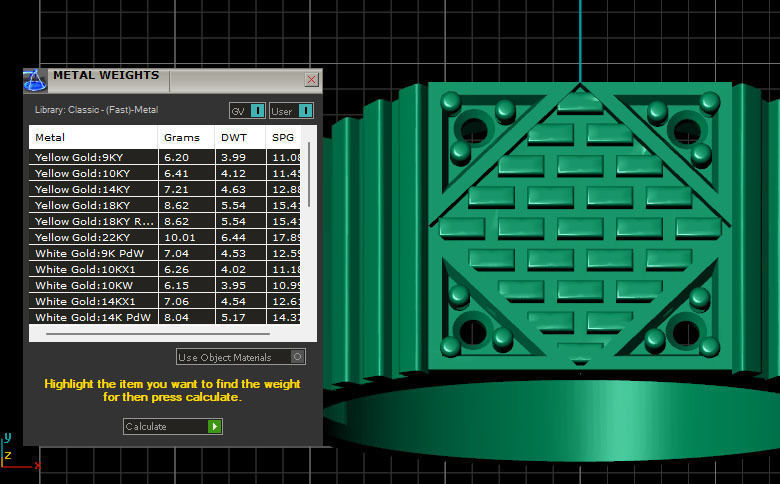Click the XYZ axis indicator in viewport
Screen dimensions: 780x484
tap(20, 452)
